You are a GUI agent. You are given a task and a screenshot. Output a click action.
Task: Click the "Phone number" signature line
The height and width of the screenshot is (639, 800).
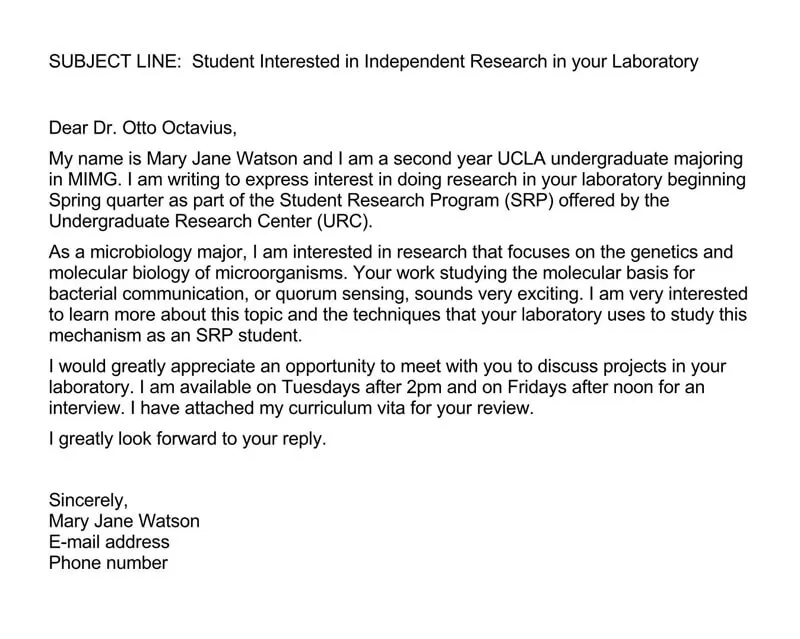[x=108, y=562]
